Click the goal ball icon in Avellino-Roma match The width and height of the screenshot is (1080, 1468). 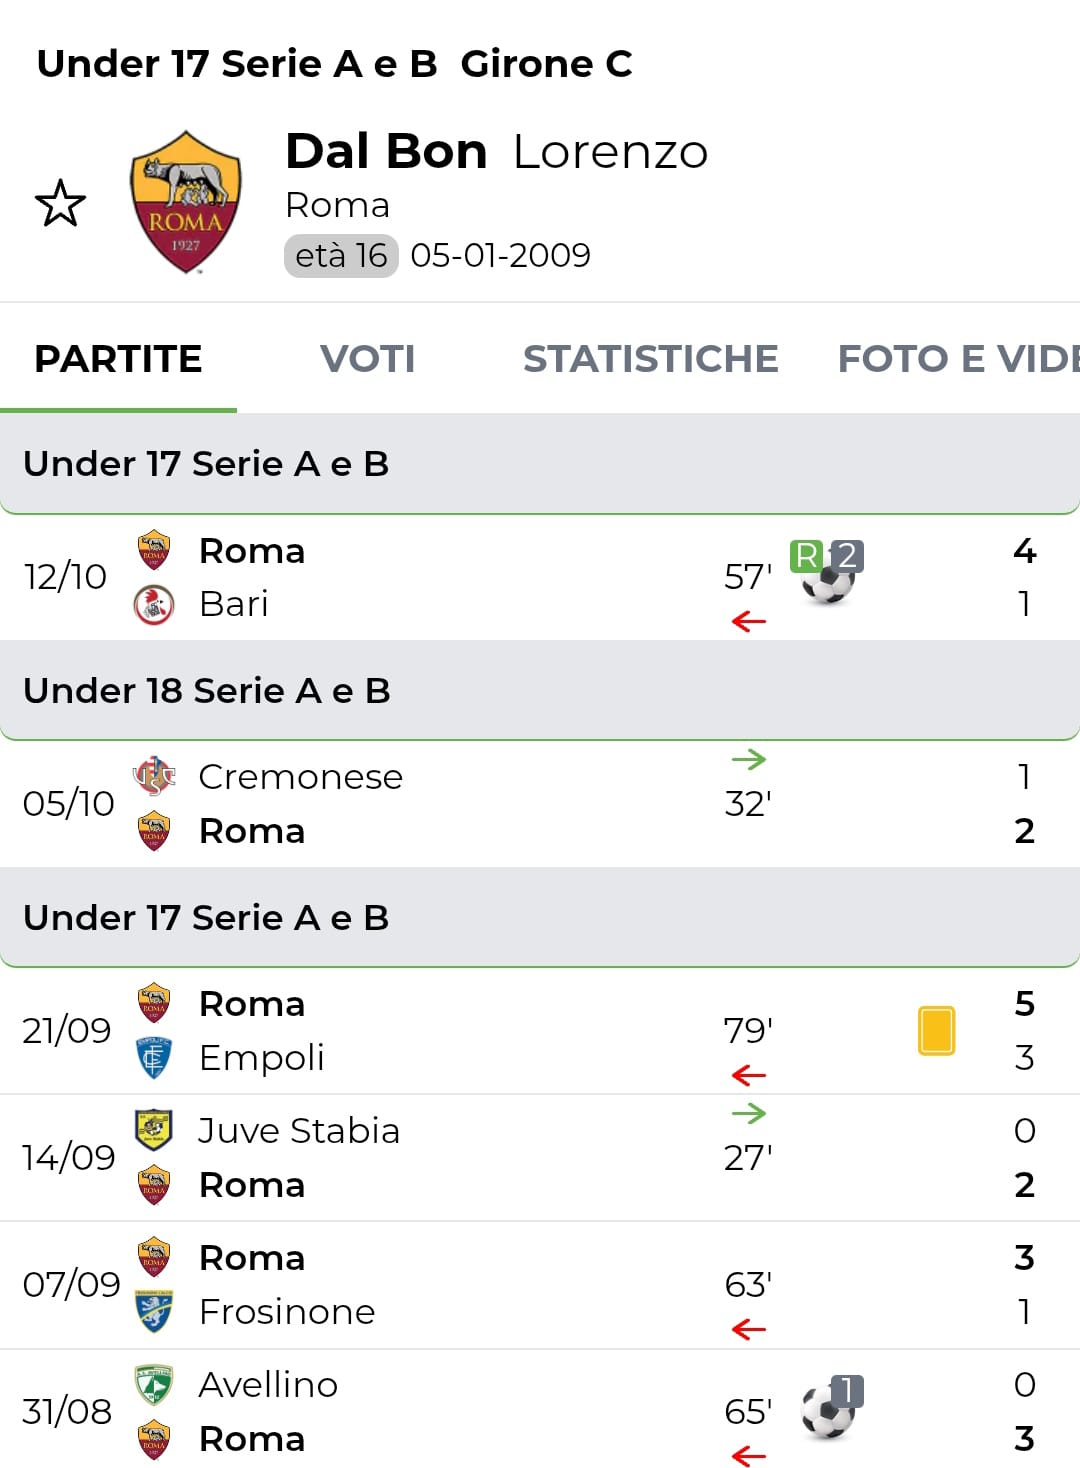point(828,1411)
